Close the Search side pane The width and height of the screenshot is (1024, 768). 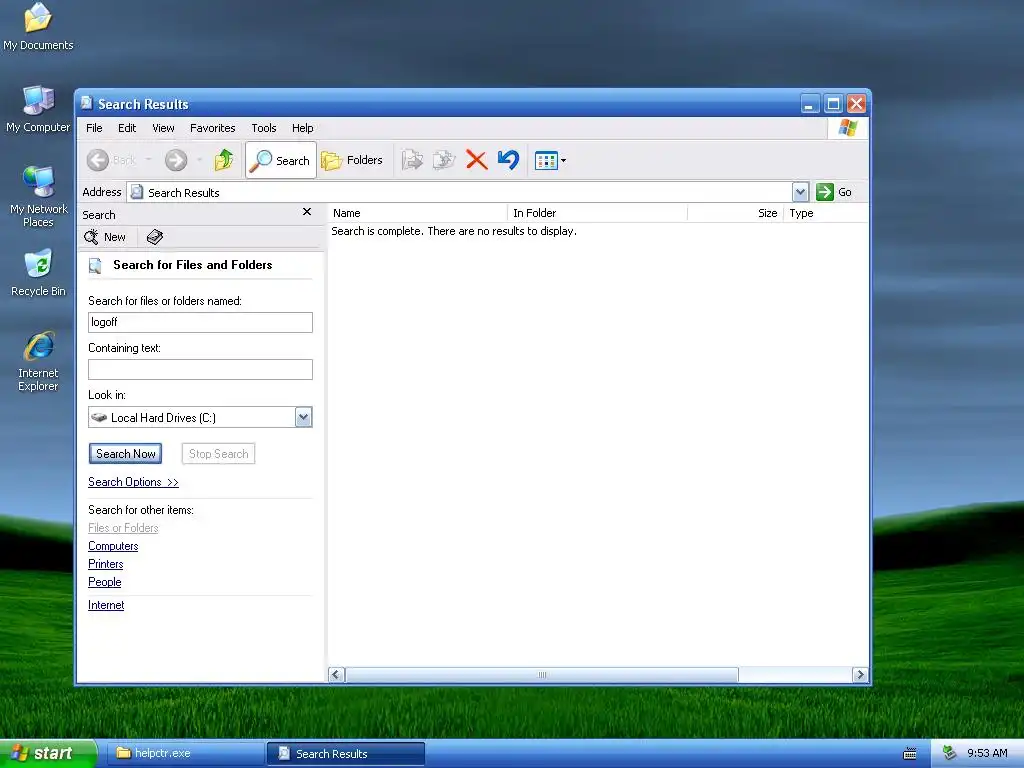pos(307,212)
